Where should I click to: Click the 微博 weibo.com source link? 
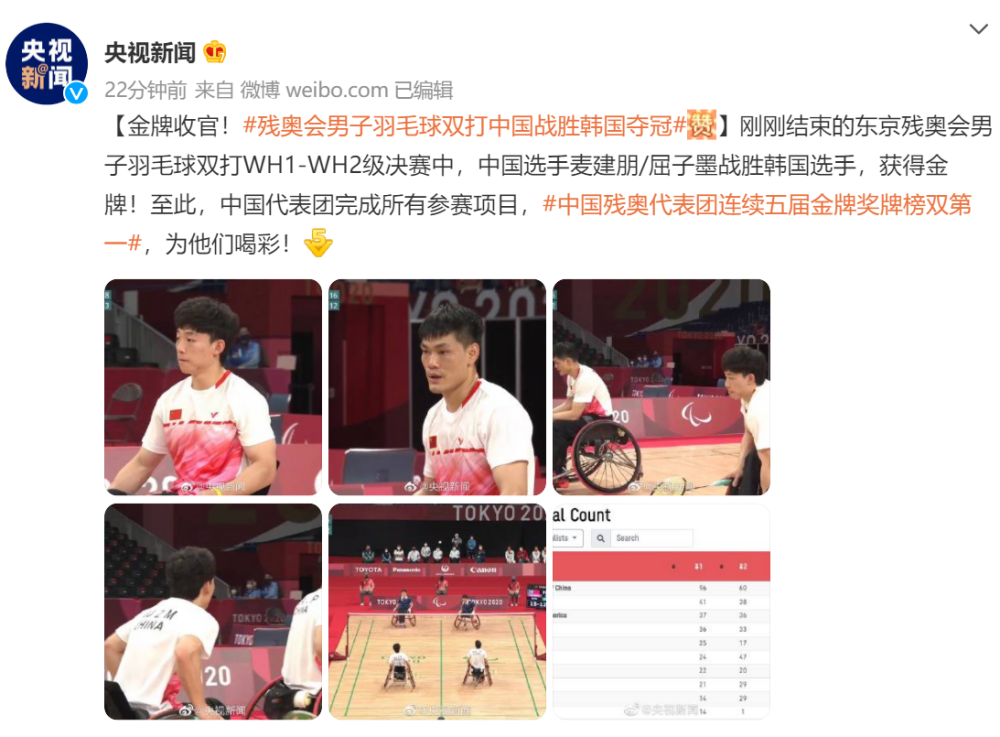(x=314, y=90)
